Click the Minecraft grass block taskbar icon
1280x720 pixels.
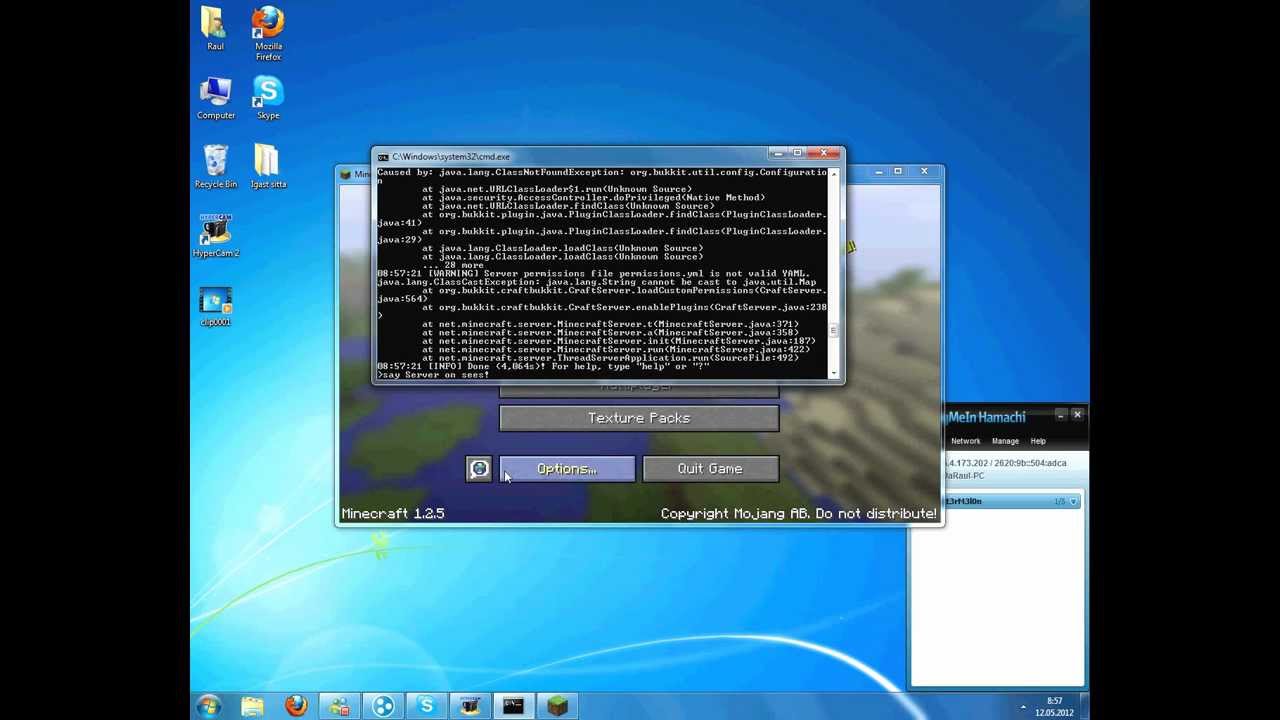(557, 707)
